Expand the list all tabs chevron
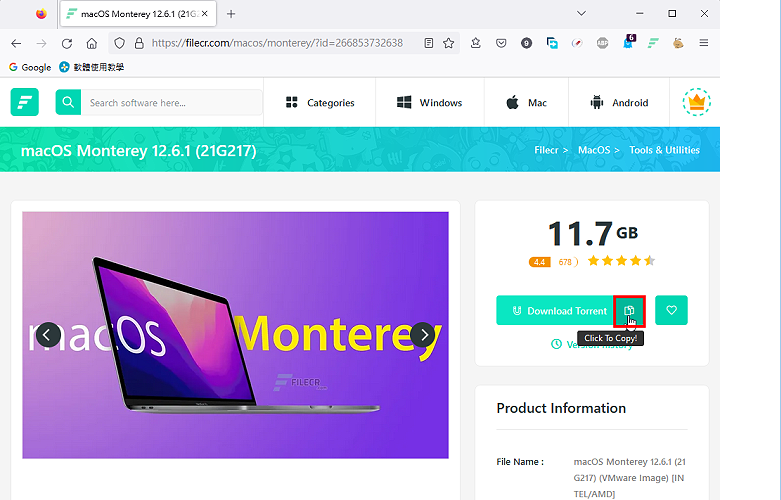Viewport: 781px width, 500px height. click(x=581, y=13)
